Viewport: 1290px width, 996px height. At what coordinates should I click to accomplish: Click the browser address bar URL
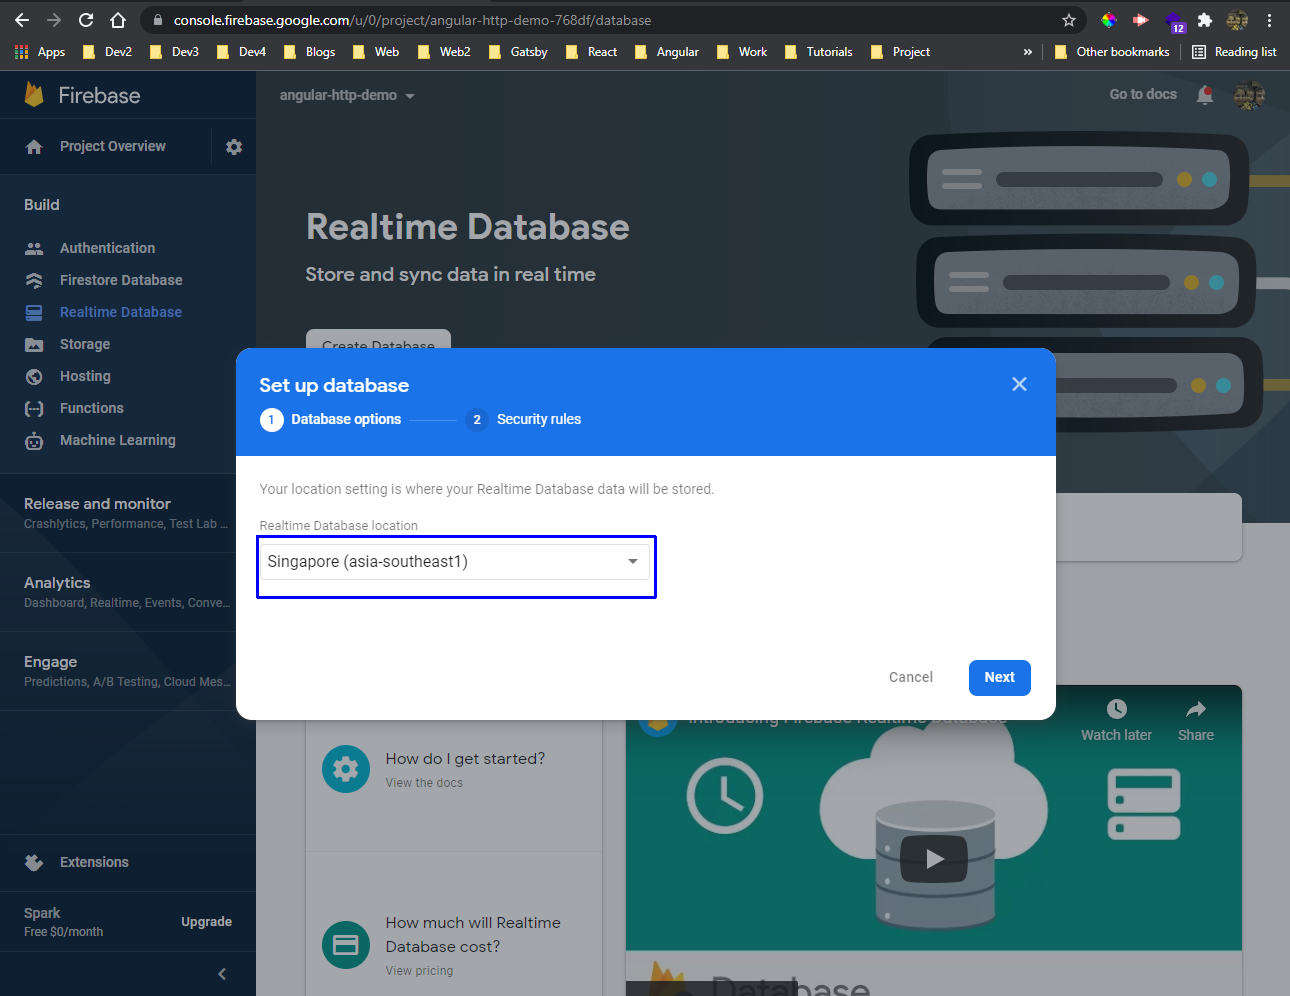pos(412,20)
